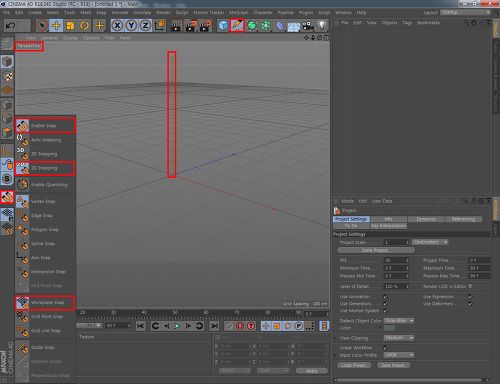This screenshot has width=500, height=384.
Task: Toggle Vertex Snap
Action: click(x=45, y=201)
